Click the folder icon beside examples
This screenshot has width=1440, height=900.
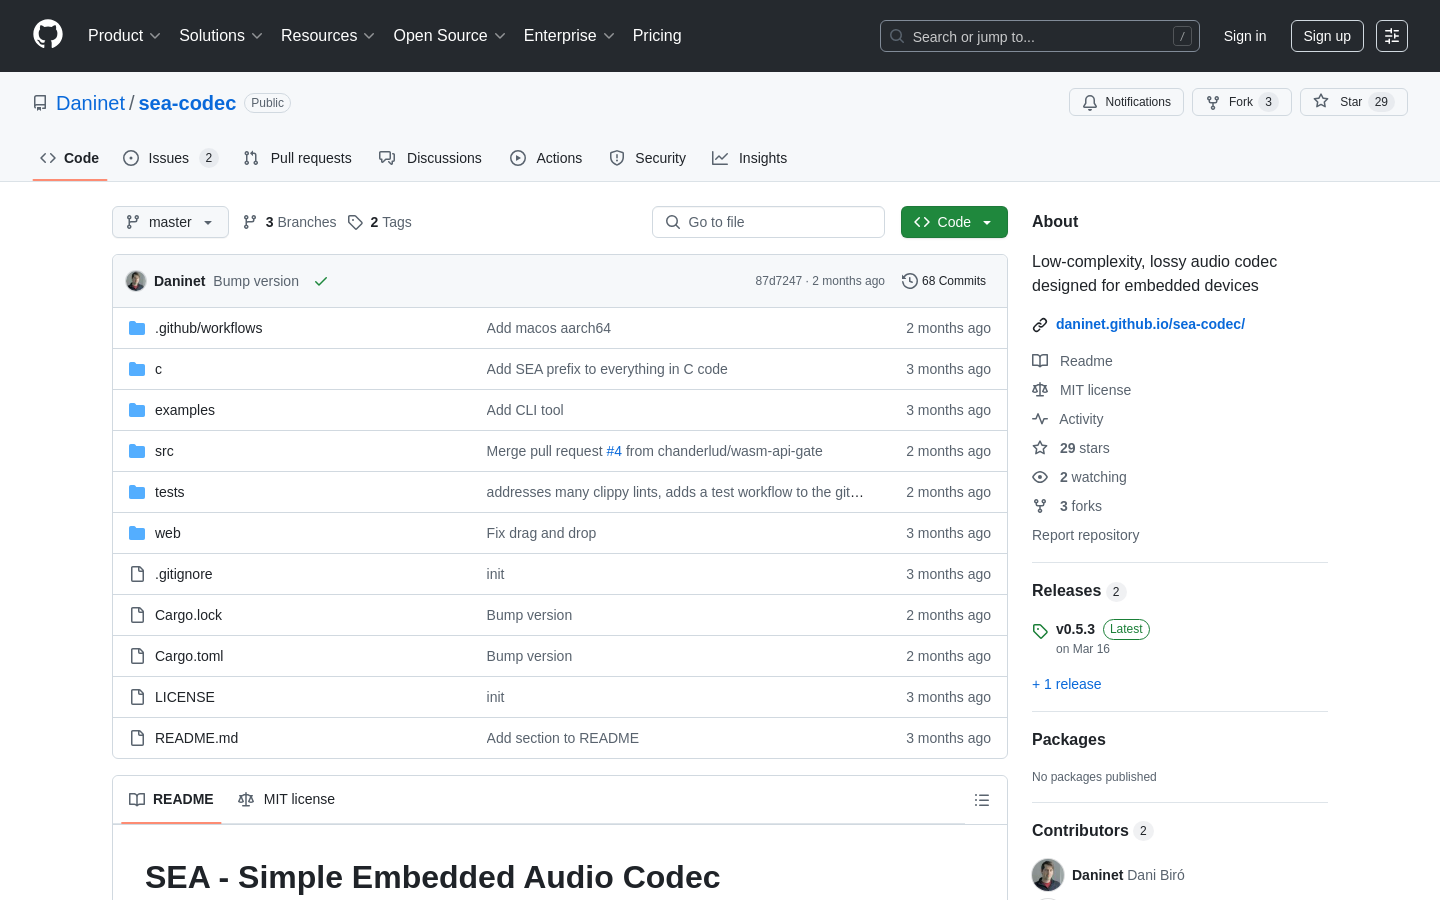137,410
